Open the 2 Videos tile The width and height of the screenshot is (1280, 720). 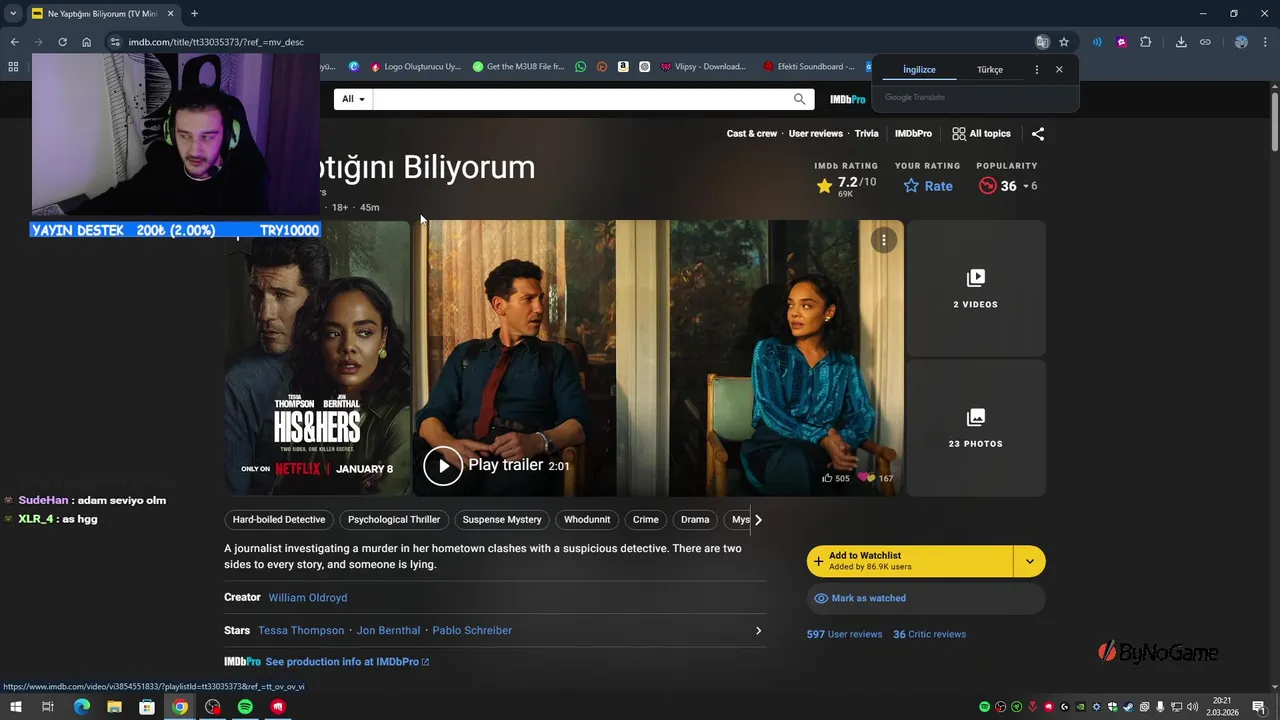point(975,288)
